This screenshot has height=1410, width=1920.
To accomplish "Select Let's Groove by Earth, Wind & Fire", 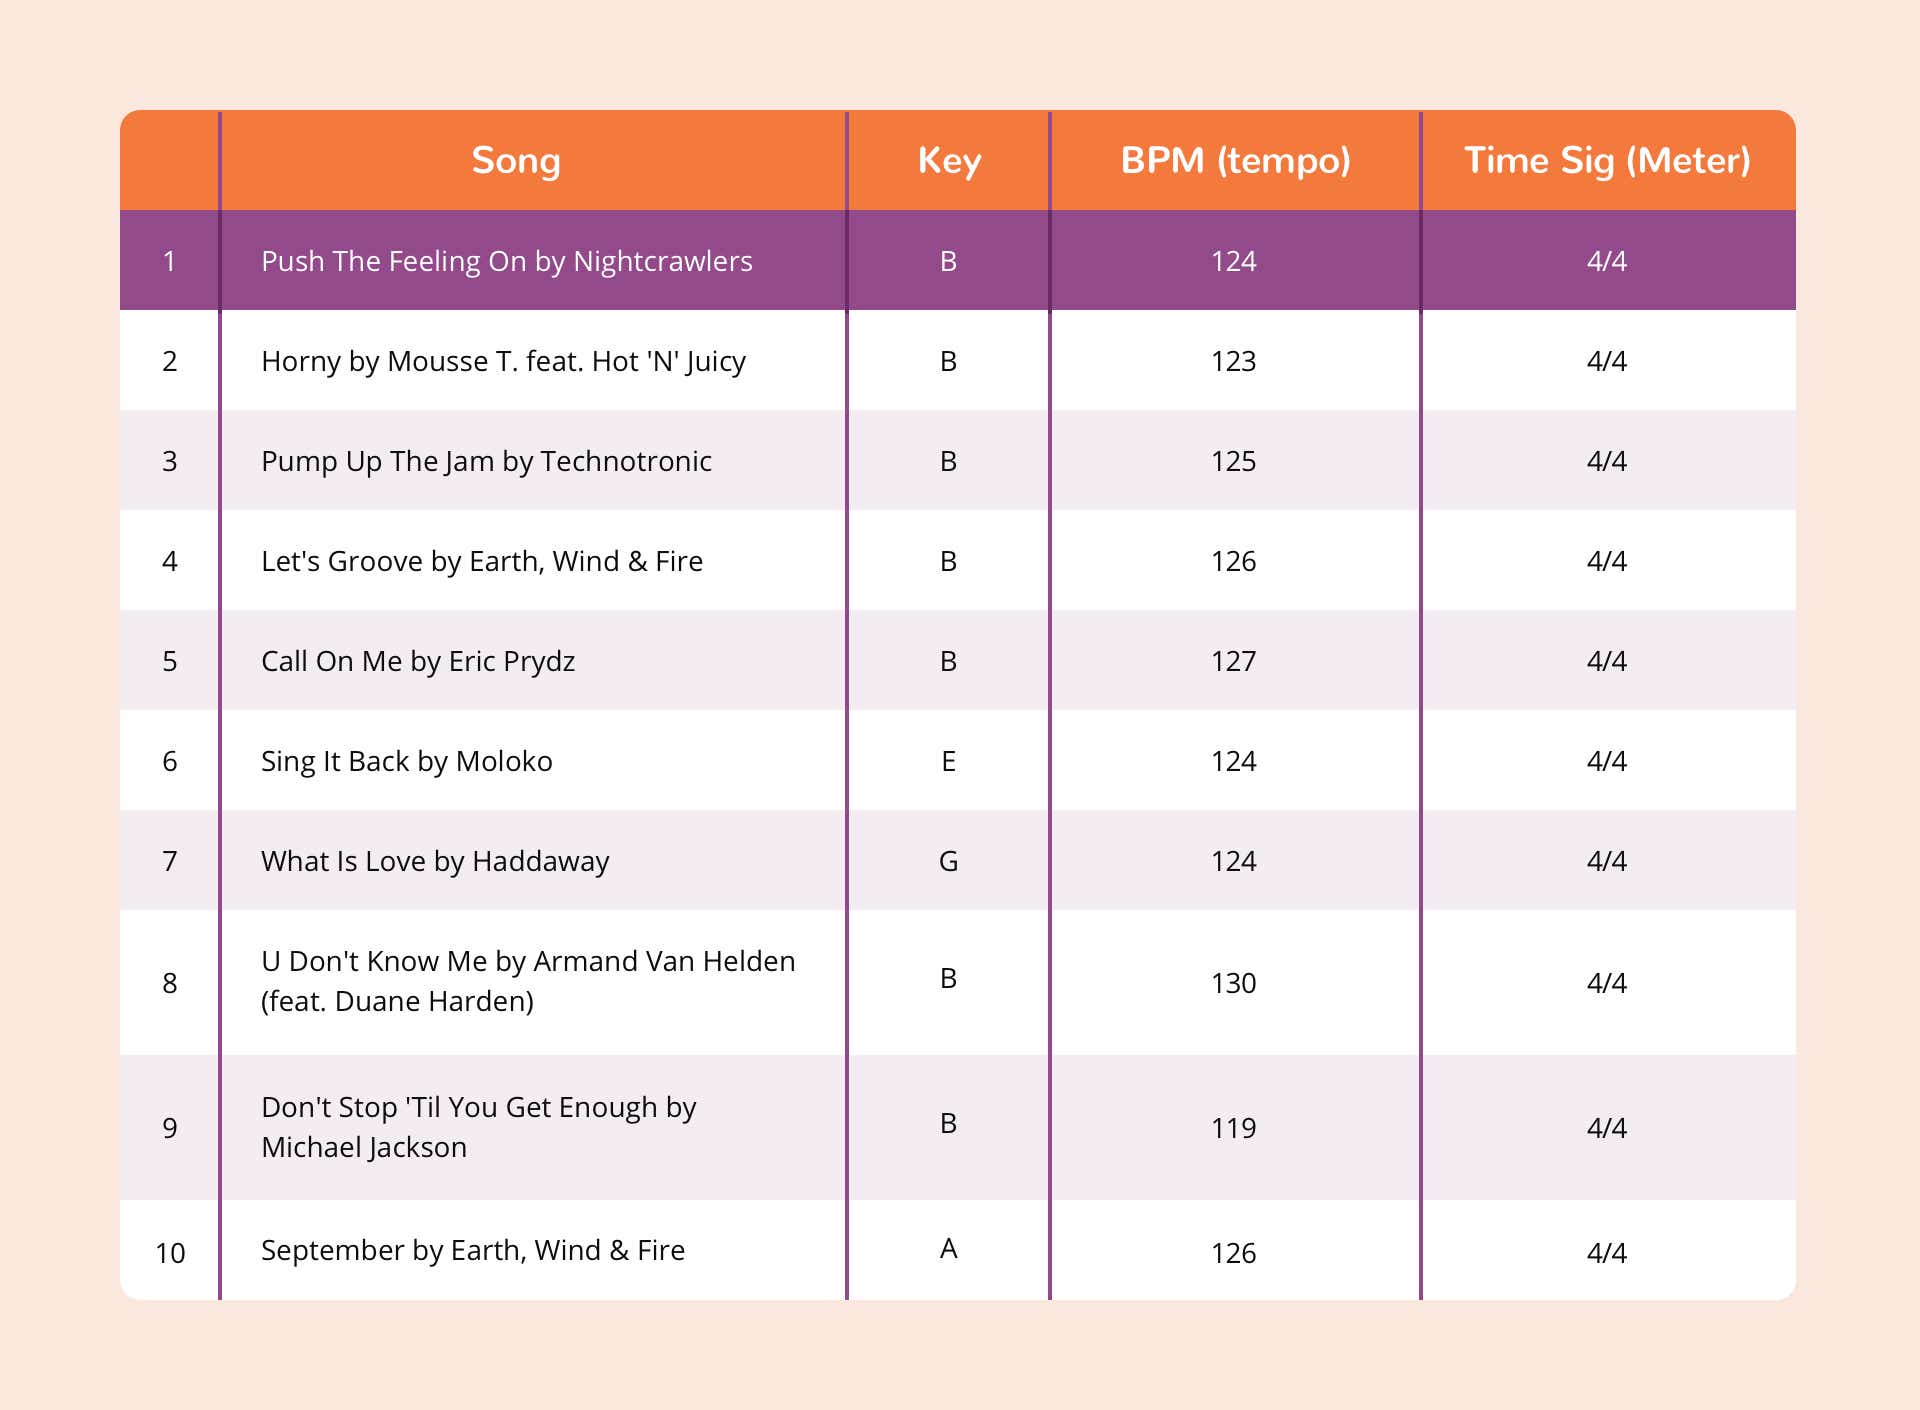I will tap(482, 561).
